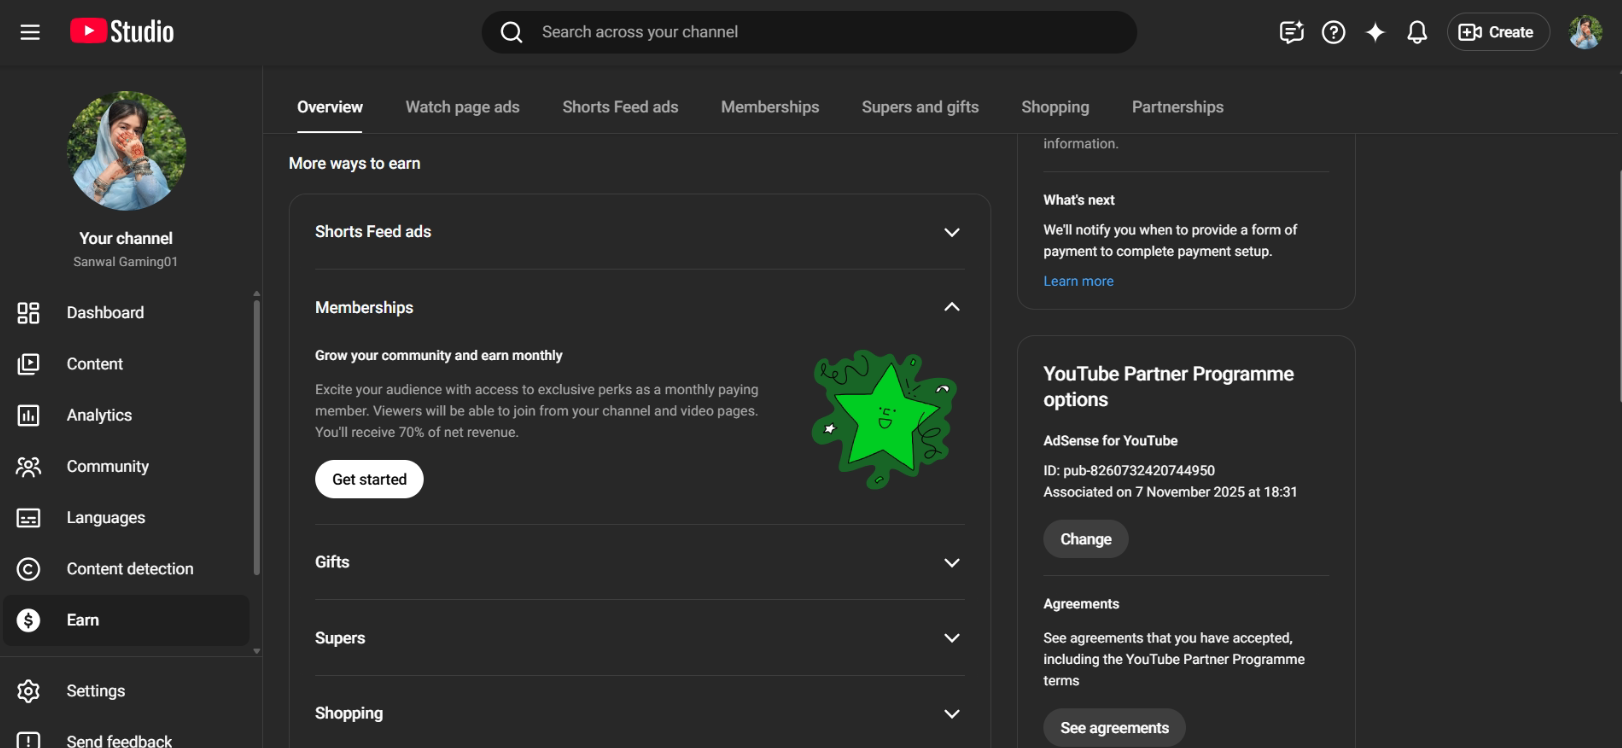Click the Content detection copyright icon
Image resolution: width=1622 pixels, height=748 pixels.
tap(28, 569)
